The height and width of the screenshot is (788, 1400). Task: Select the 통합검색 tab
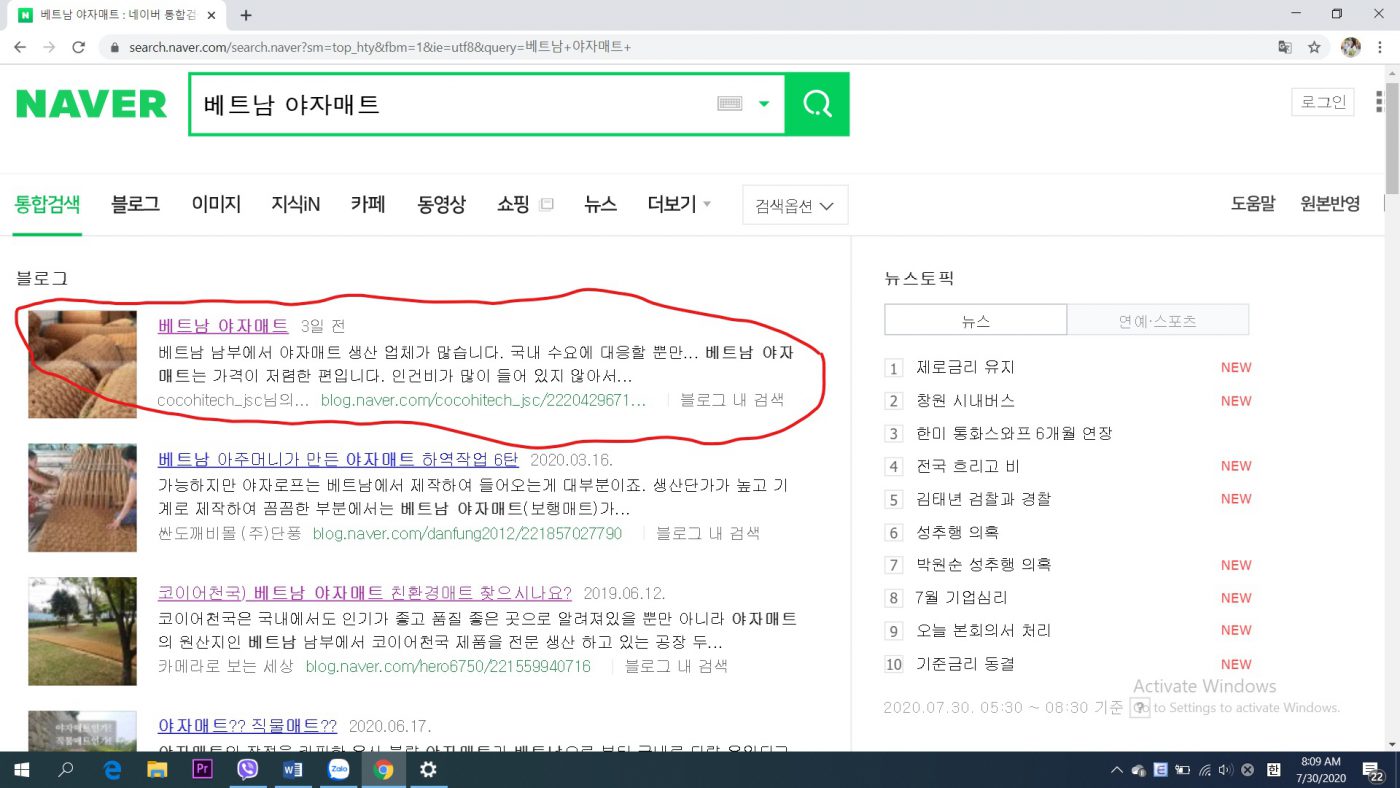(x=47, y=204)
